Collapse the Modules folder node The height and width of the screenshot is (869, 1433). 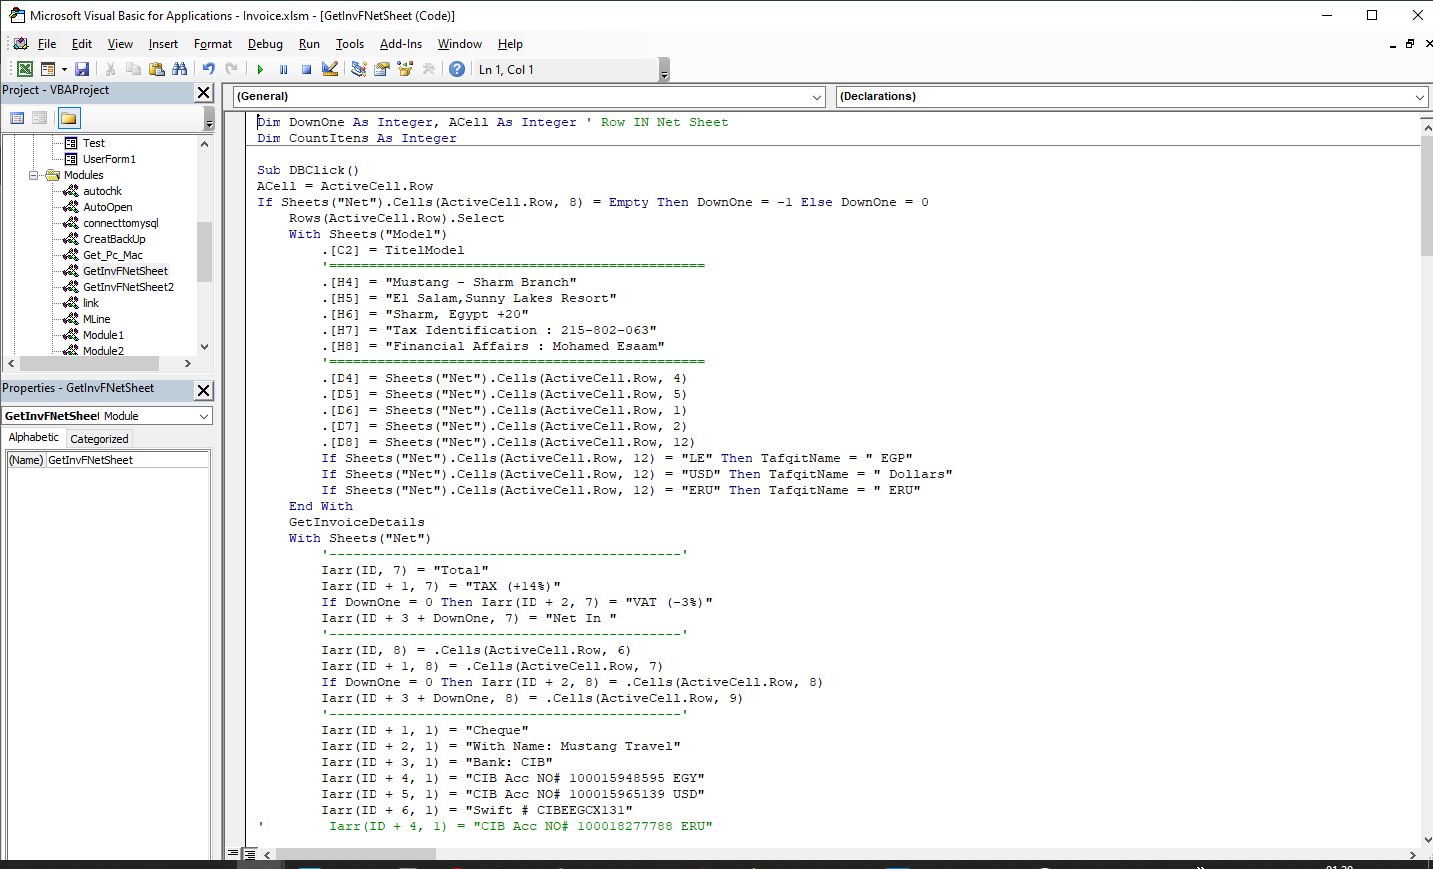click(34, 175)
